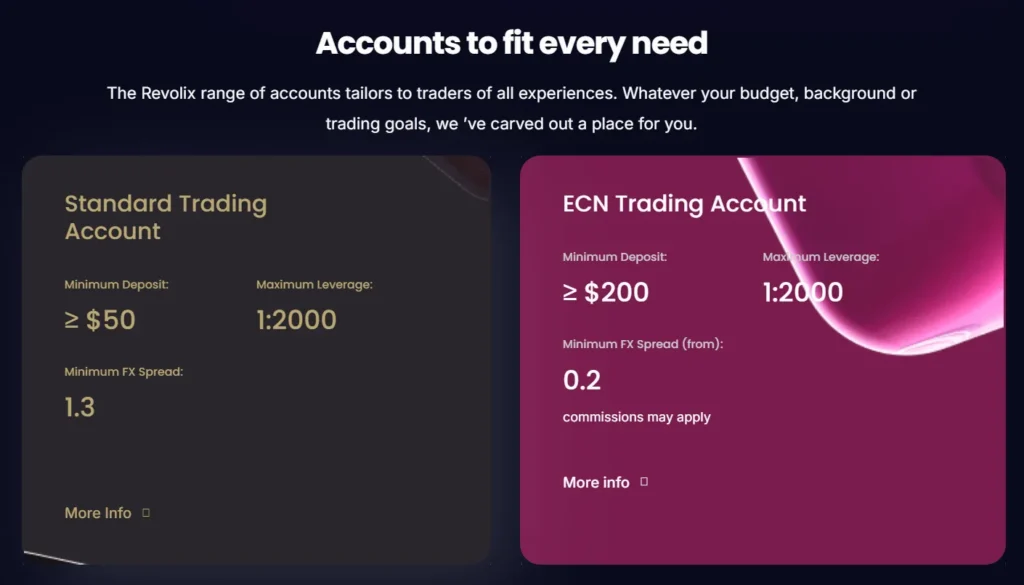
Task: Click the commissions may apply note
Action: click(x=636, y=417)
